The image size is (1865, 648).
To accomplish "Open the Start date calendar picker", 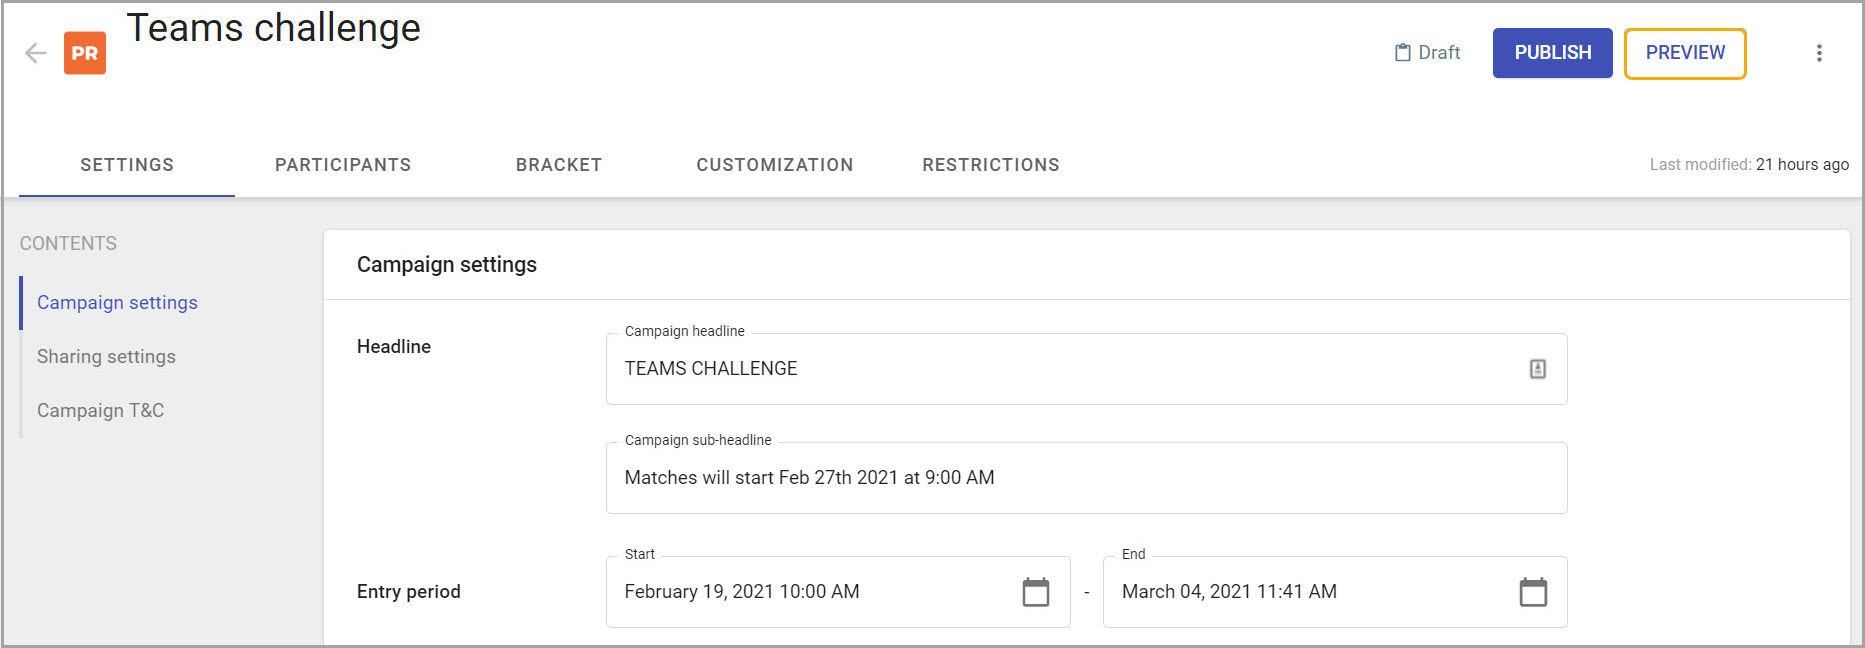I will coord(1036,592).
